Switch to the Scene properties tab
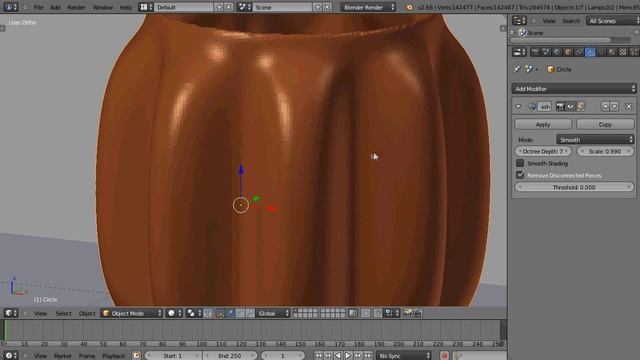Viewport: 640px width, 360px height. (546, 52)
